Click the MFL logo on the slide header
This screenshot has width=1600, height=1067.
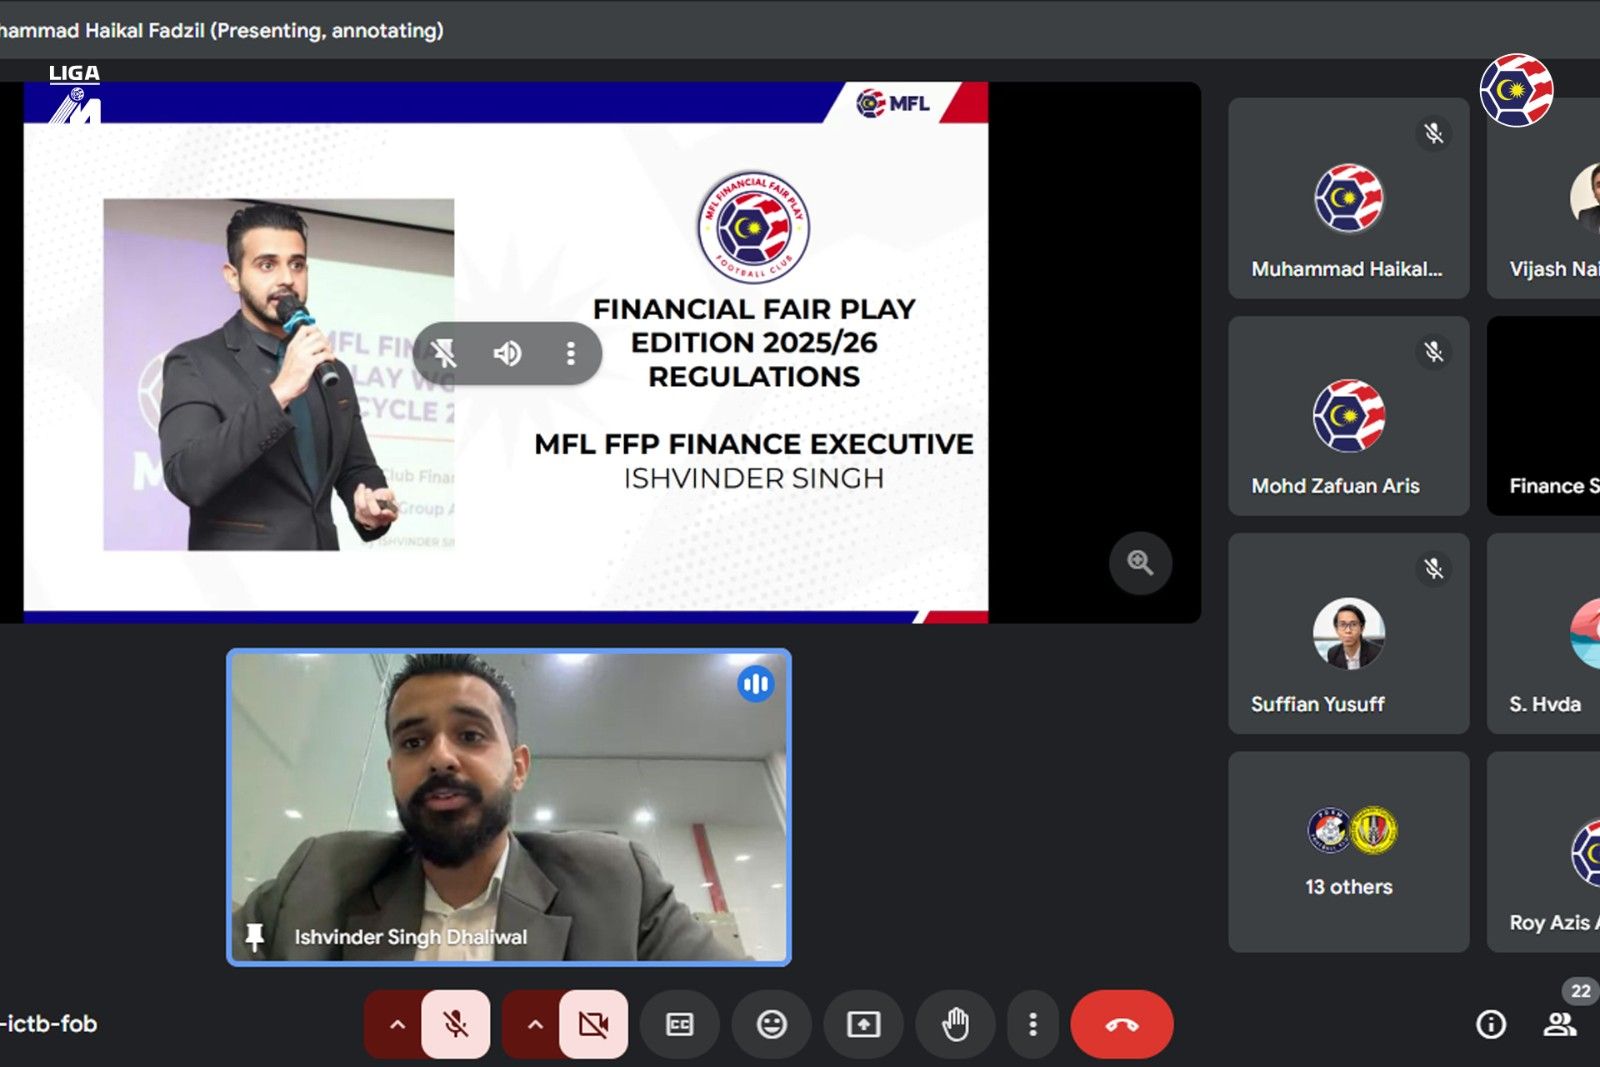pyautogui.click(x=893, y=103)
